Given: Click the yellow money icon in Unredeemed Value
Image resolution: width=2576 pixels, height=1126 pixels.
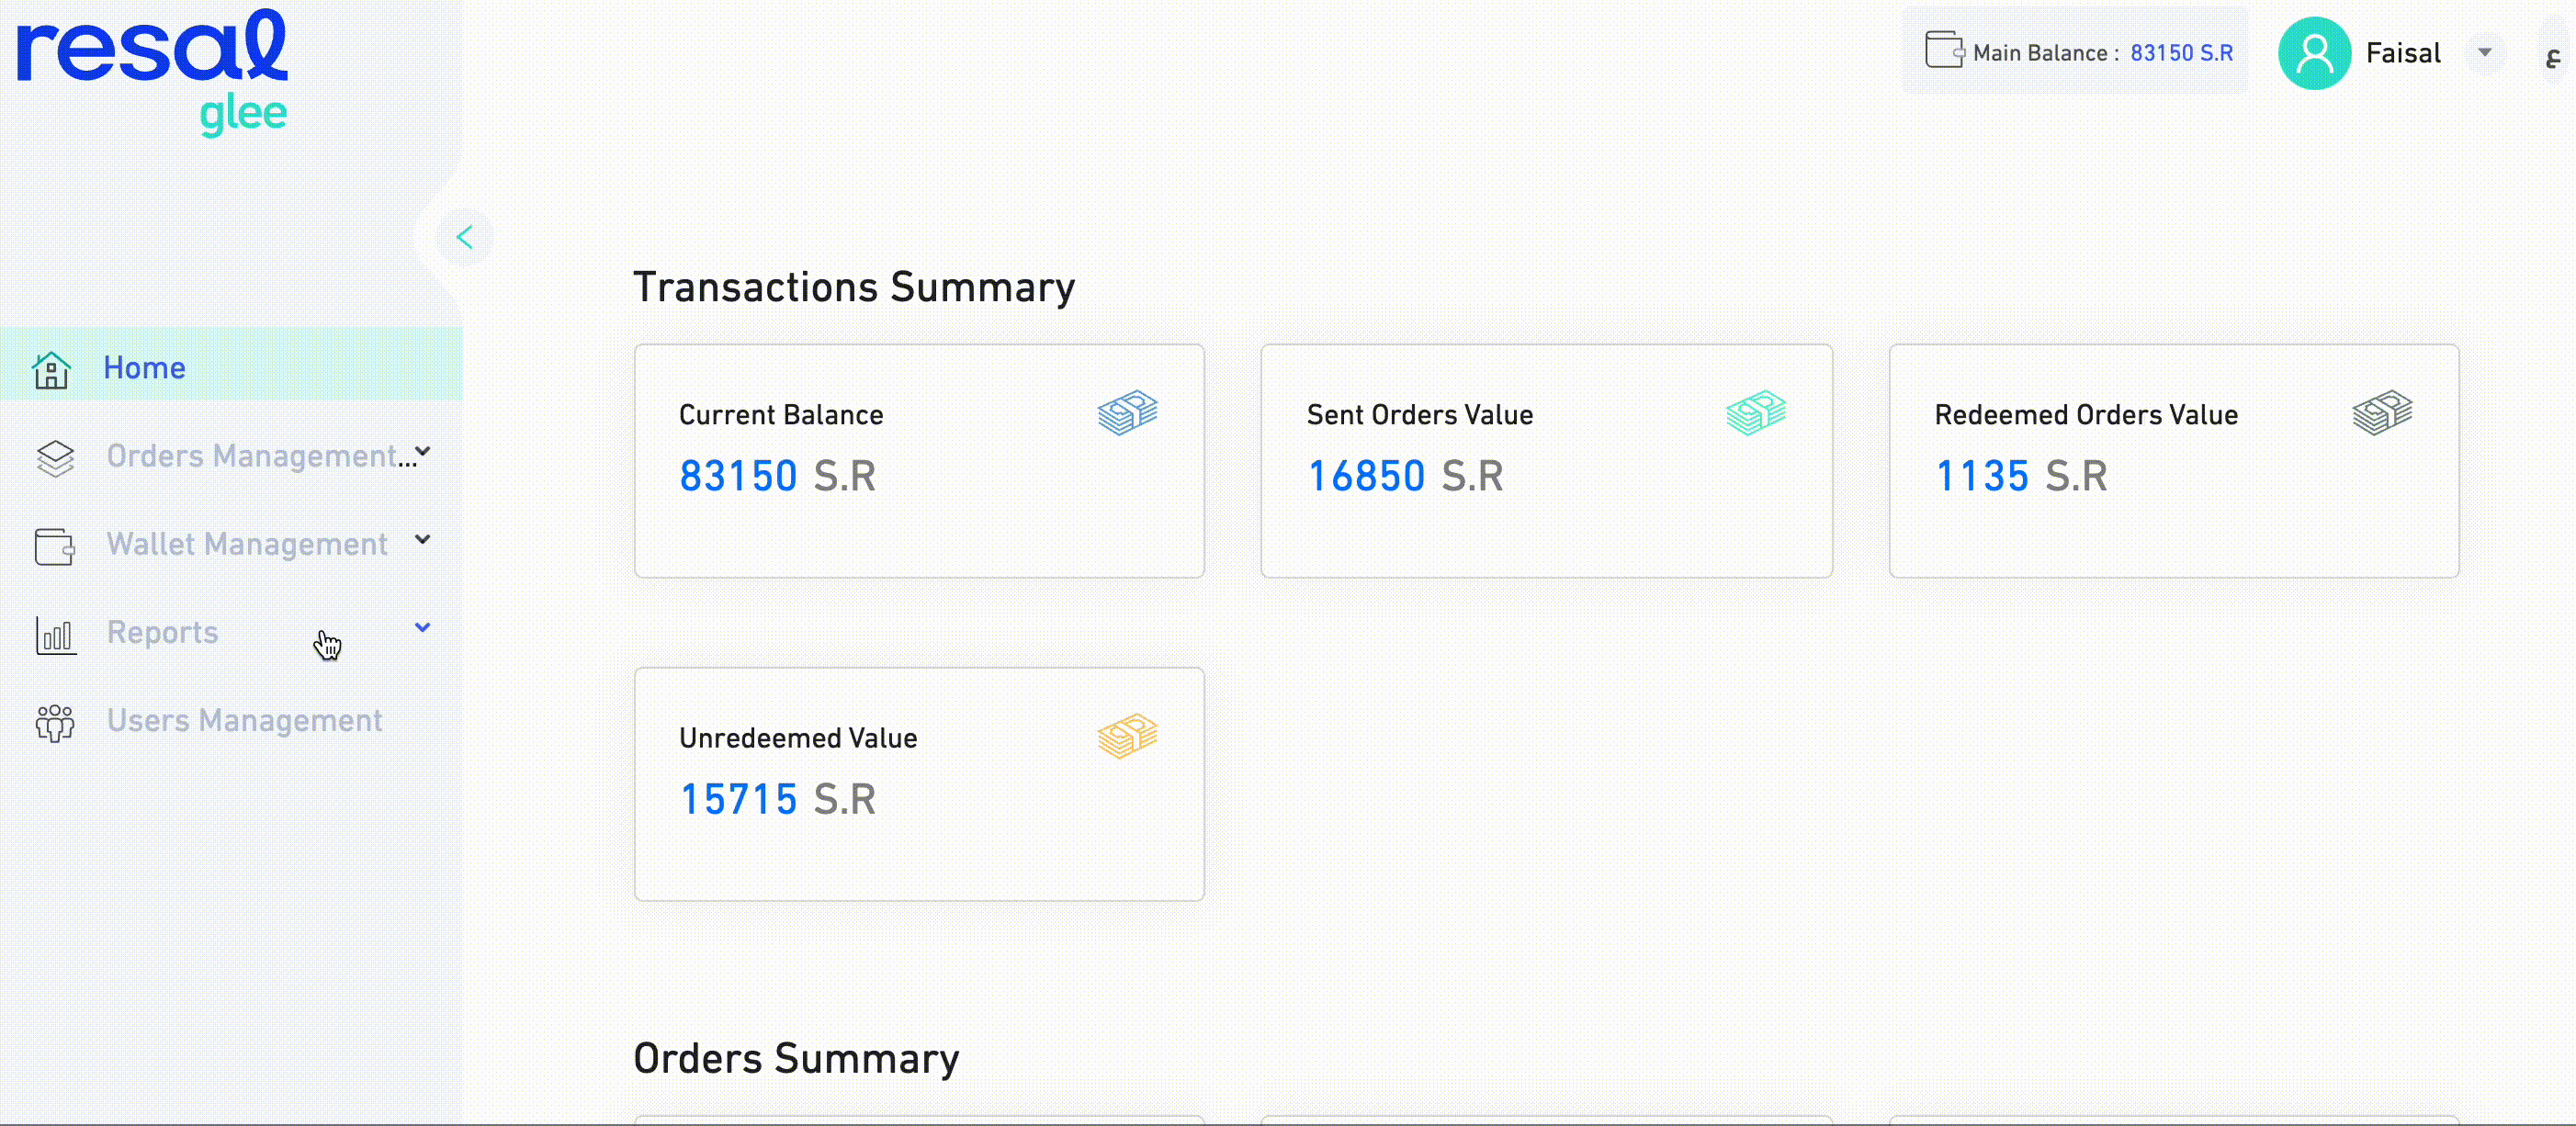Looking at the screenshot, I should 1127,735.
